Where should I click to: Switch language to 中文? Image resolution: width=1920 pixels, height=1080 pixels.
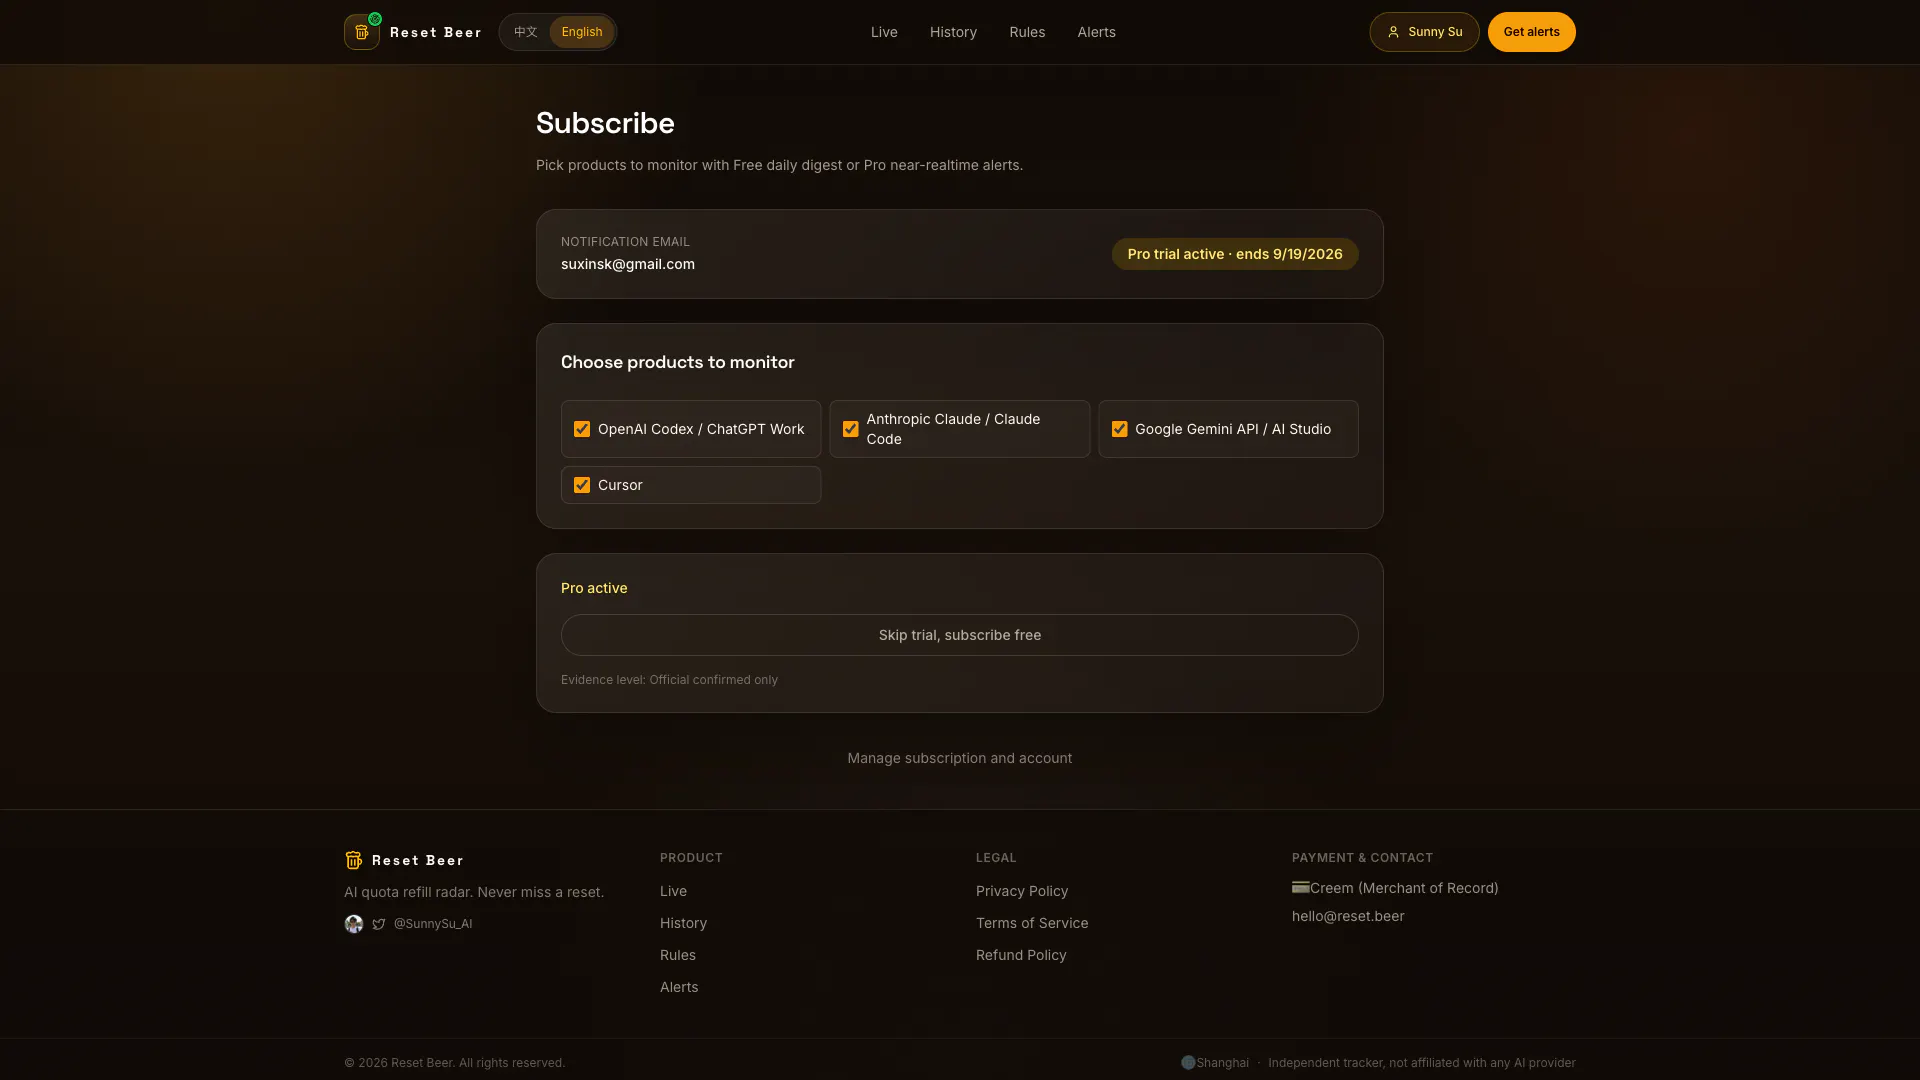coord(526,32)
